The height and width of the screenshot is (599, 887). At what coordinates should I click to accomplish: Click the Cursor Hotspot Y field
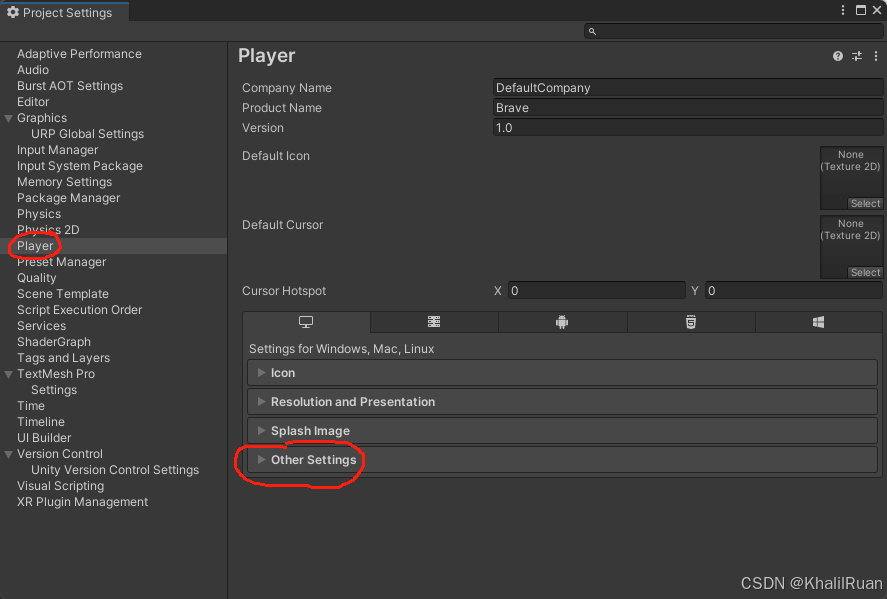point(794,291)
